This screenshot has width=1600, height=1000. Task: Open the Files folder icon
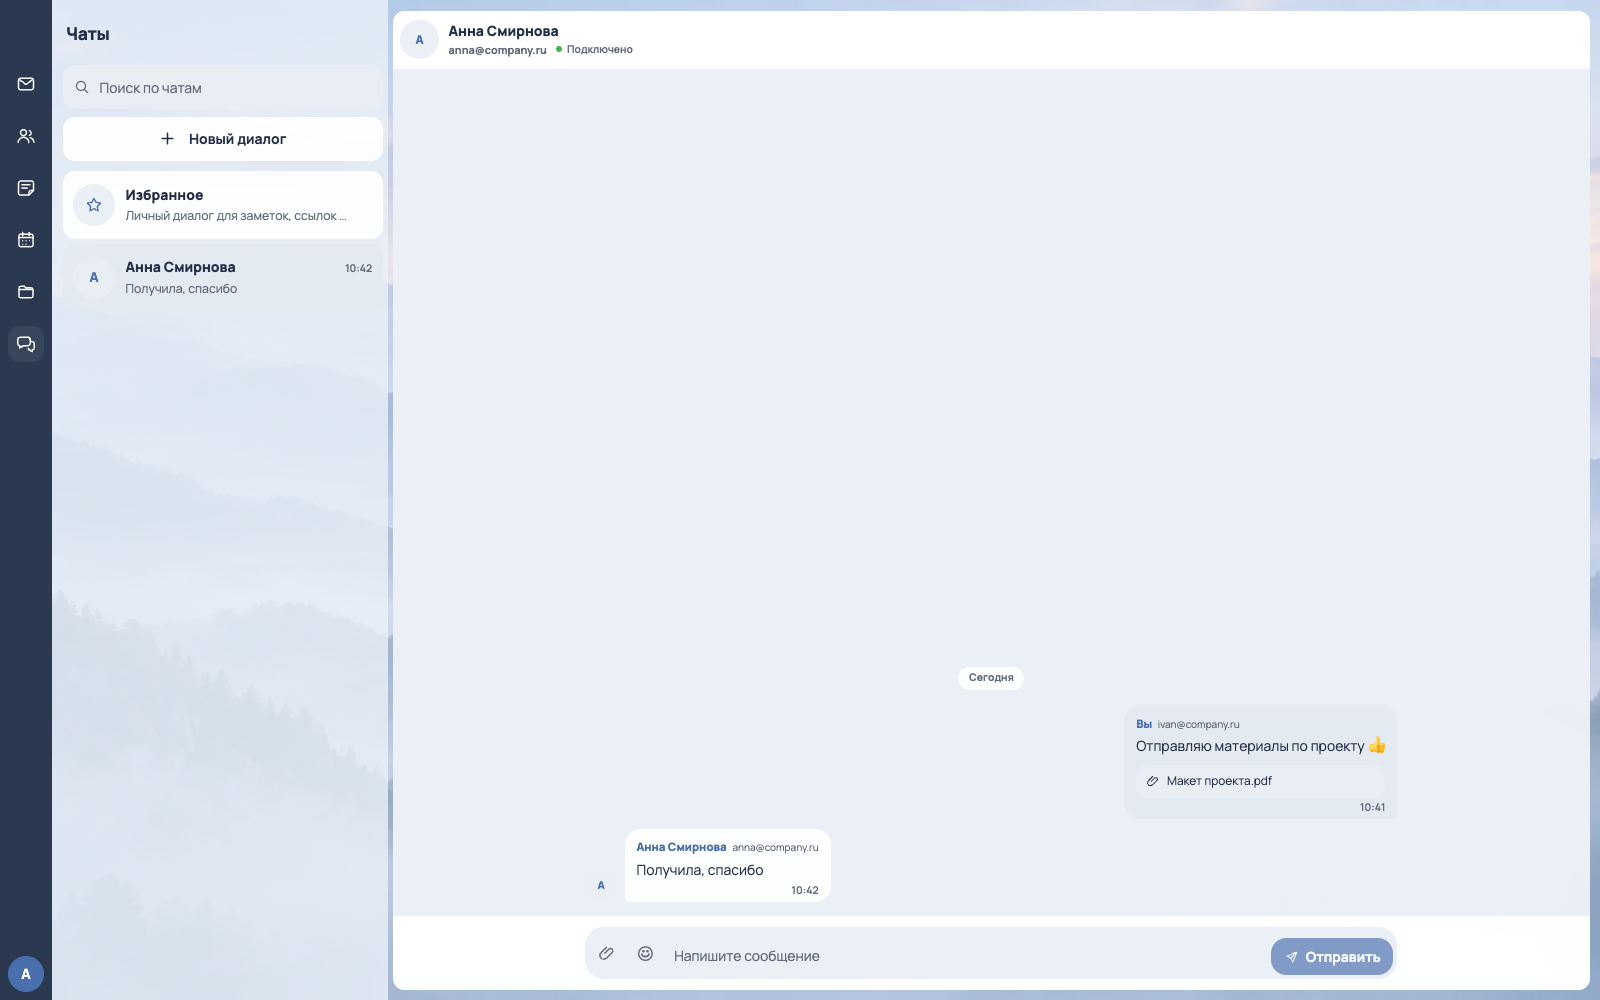26,292
